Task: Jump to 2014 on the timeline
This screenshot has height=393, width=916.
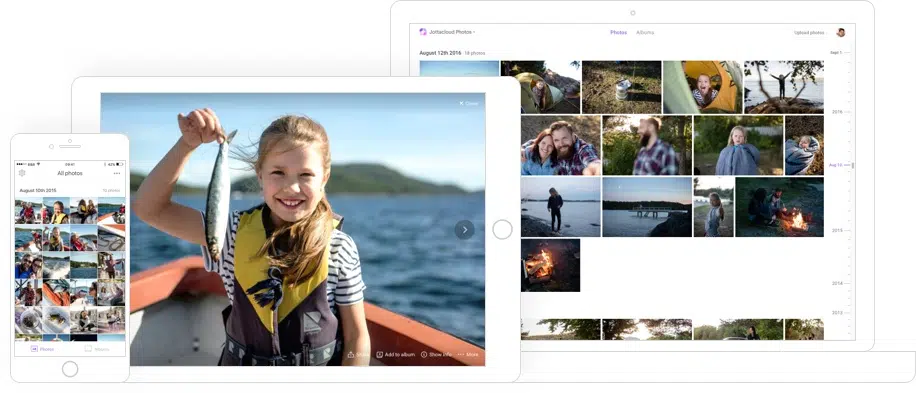Action: click(x=837, y=283)
